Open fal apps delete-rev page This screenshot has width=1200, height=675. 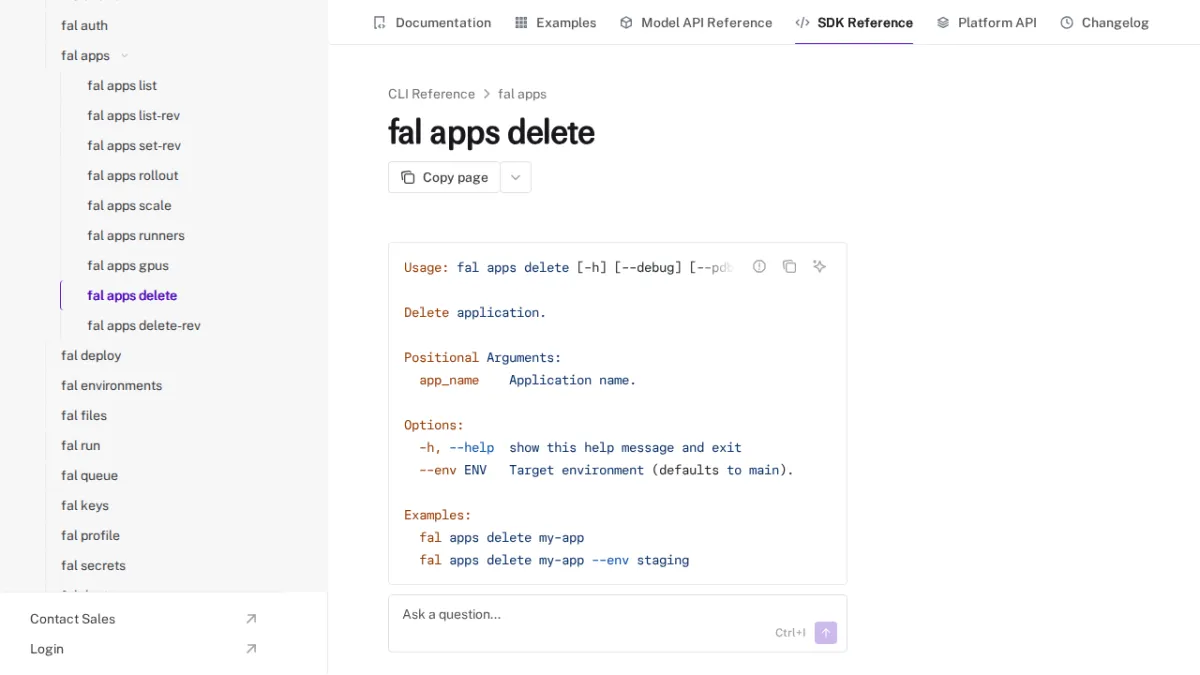tap(144, 326)
